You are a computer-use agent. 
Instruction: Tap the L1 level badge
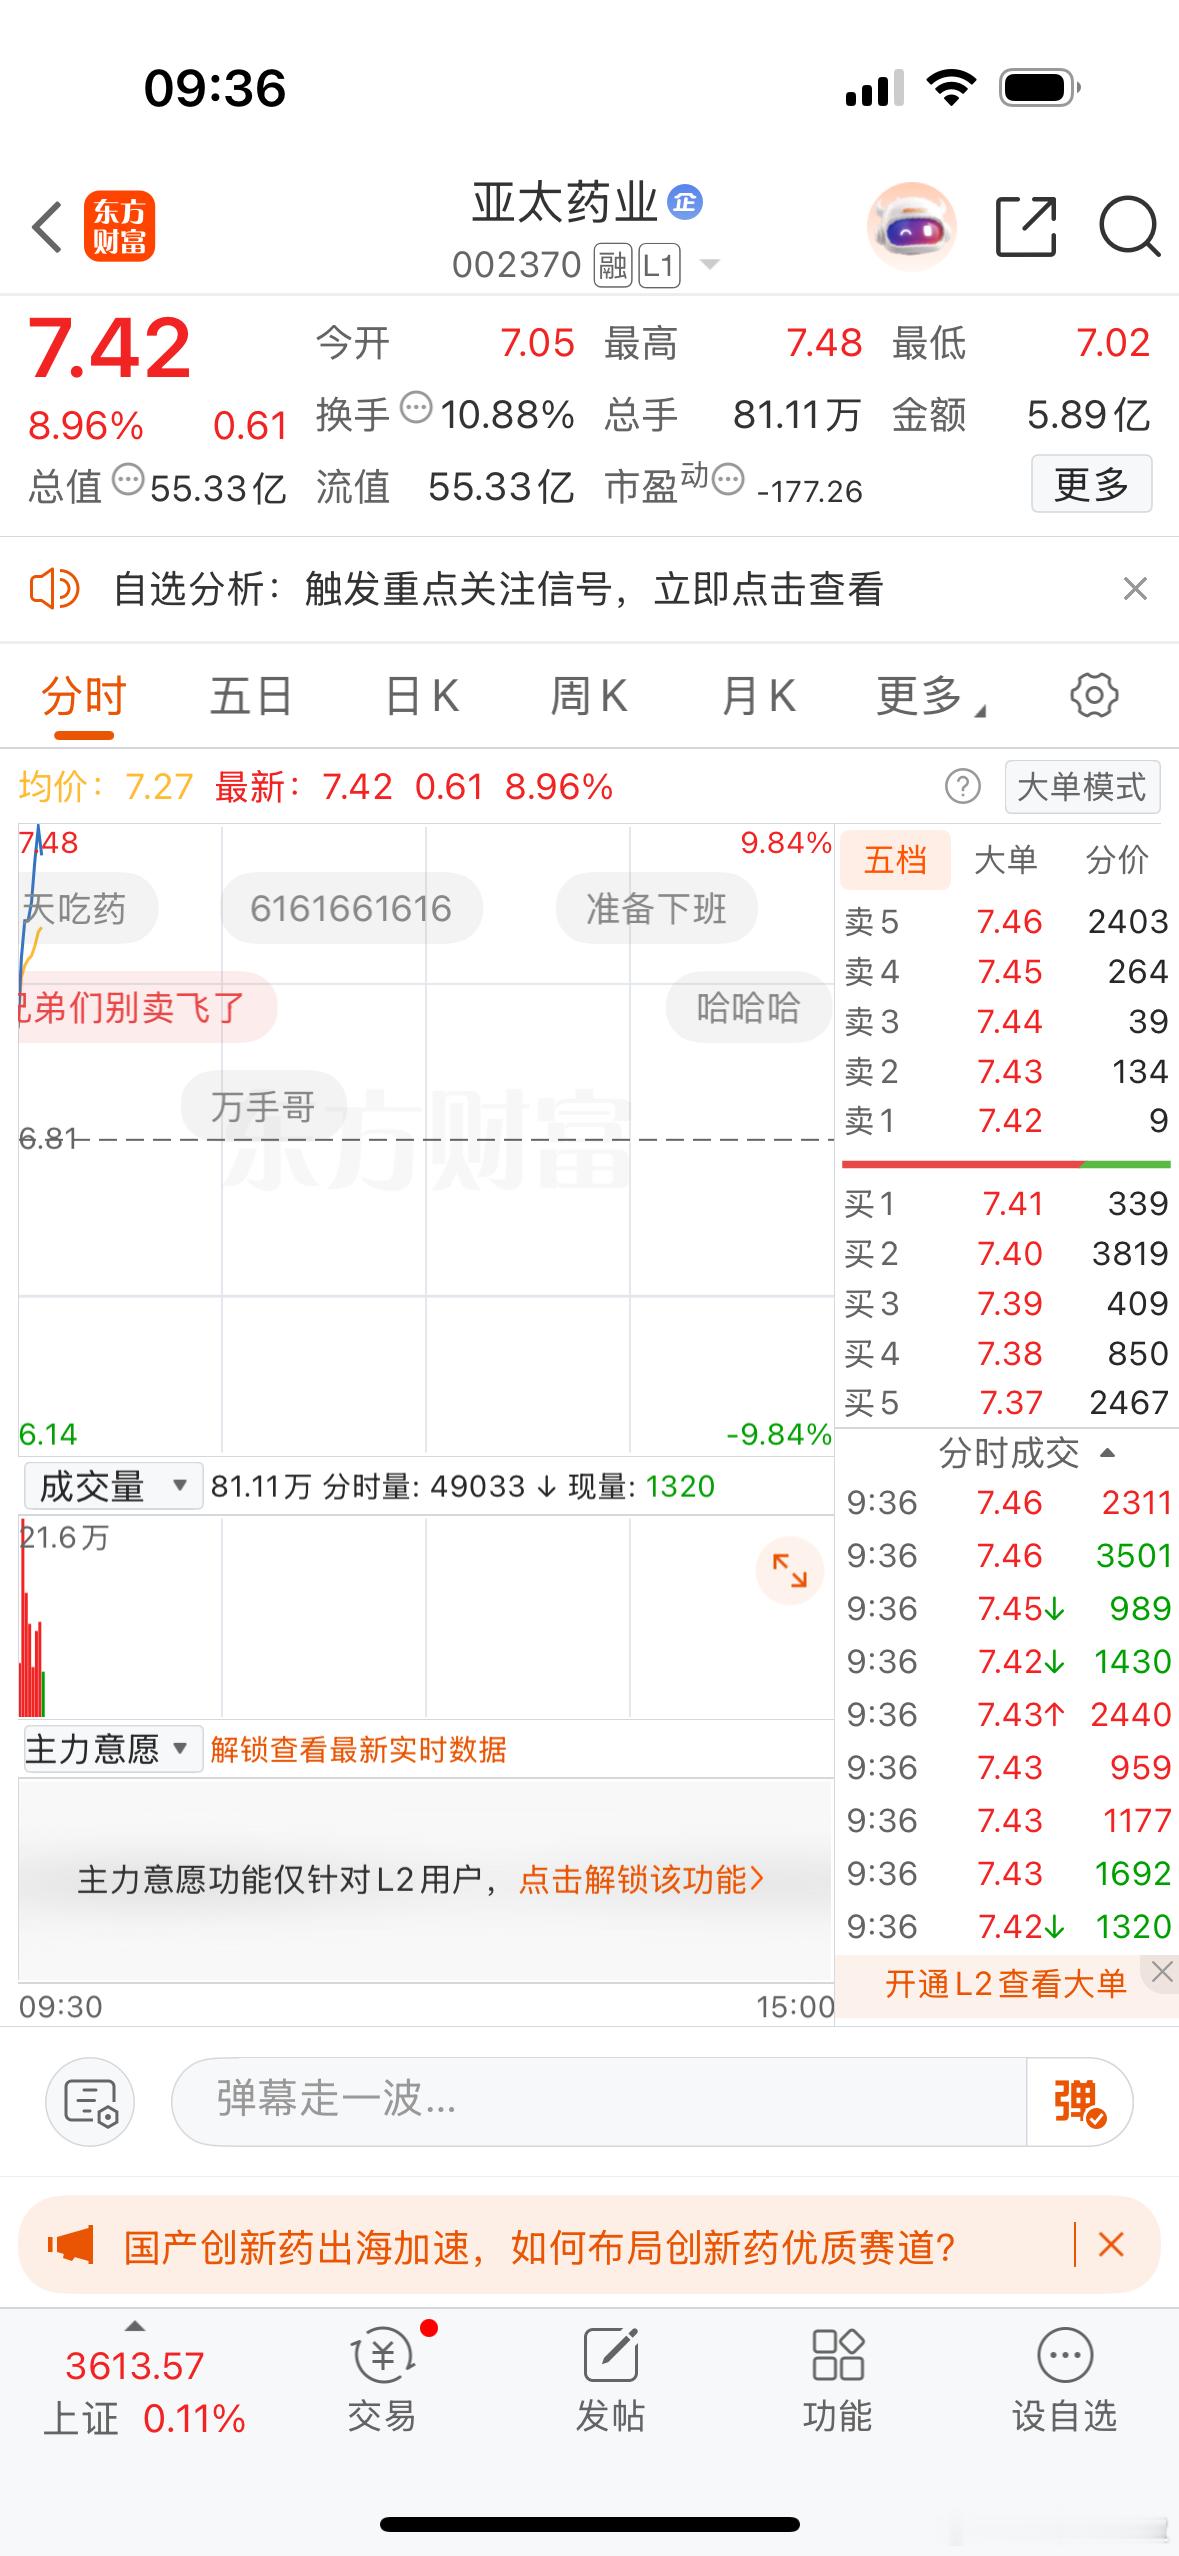pyautogui.click(x=659, y=265)
